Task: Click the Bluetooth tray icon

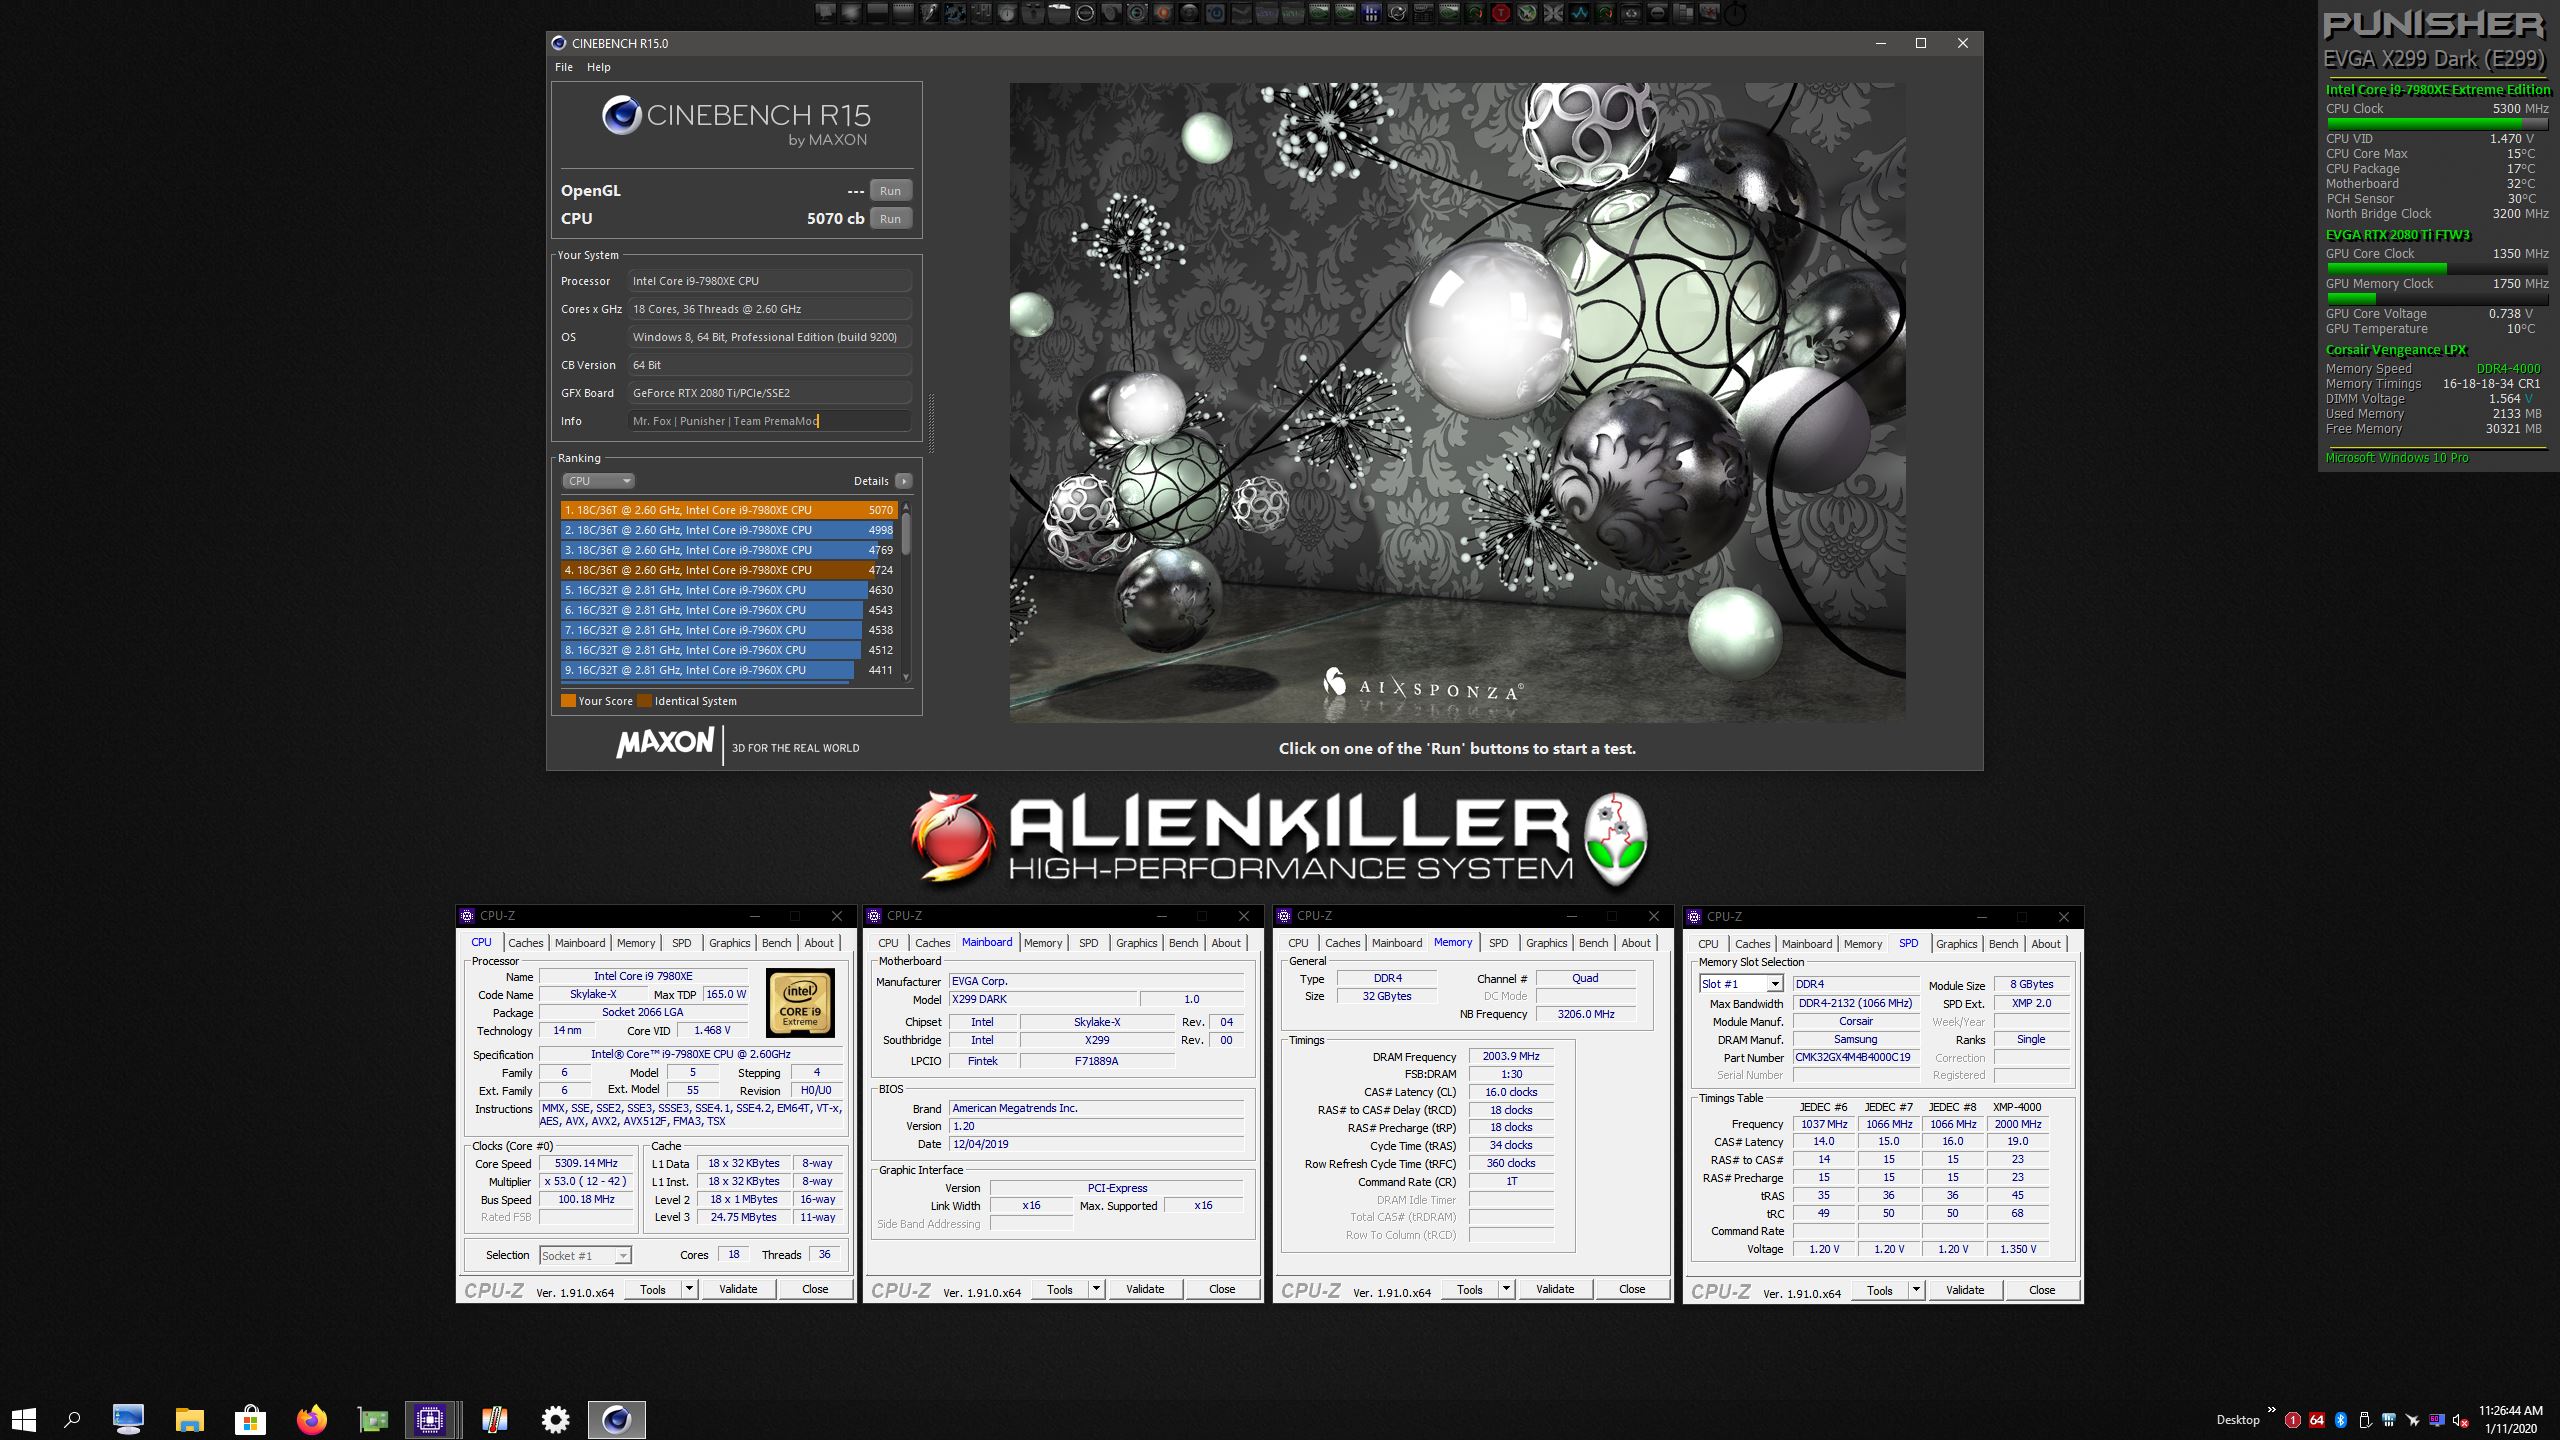Action: pyautogui.click(x=2341, y=1420)
